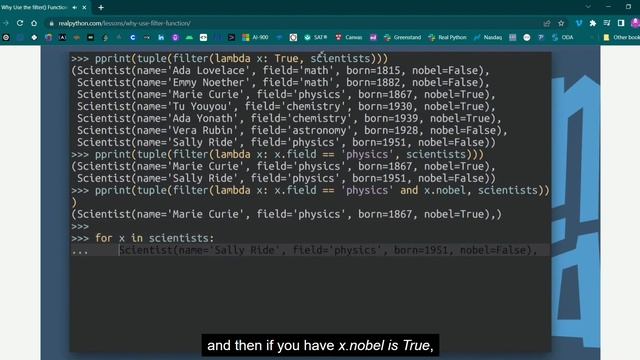Open the media control playlist icon
The width and height of the screenshot is (640, 360).
[x=607, y=23]
